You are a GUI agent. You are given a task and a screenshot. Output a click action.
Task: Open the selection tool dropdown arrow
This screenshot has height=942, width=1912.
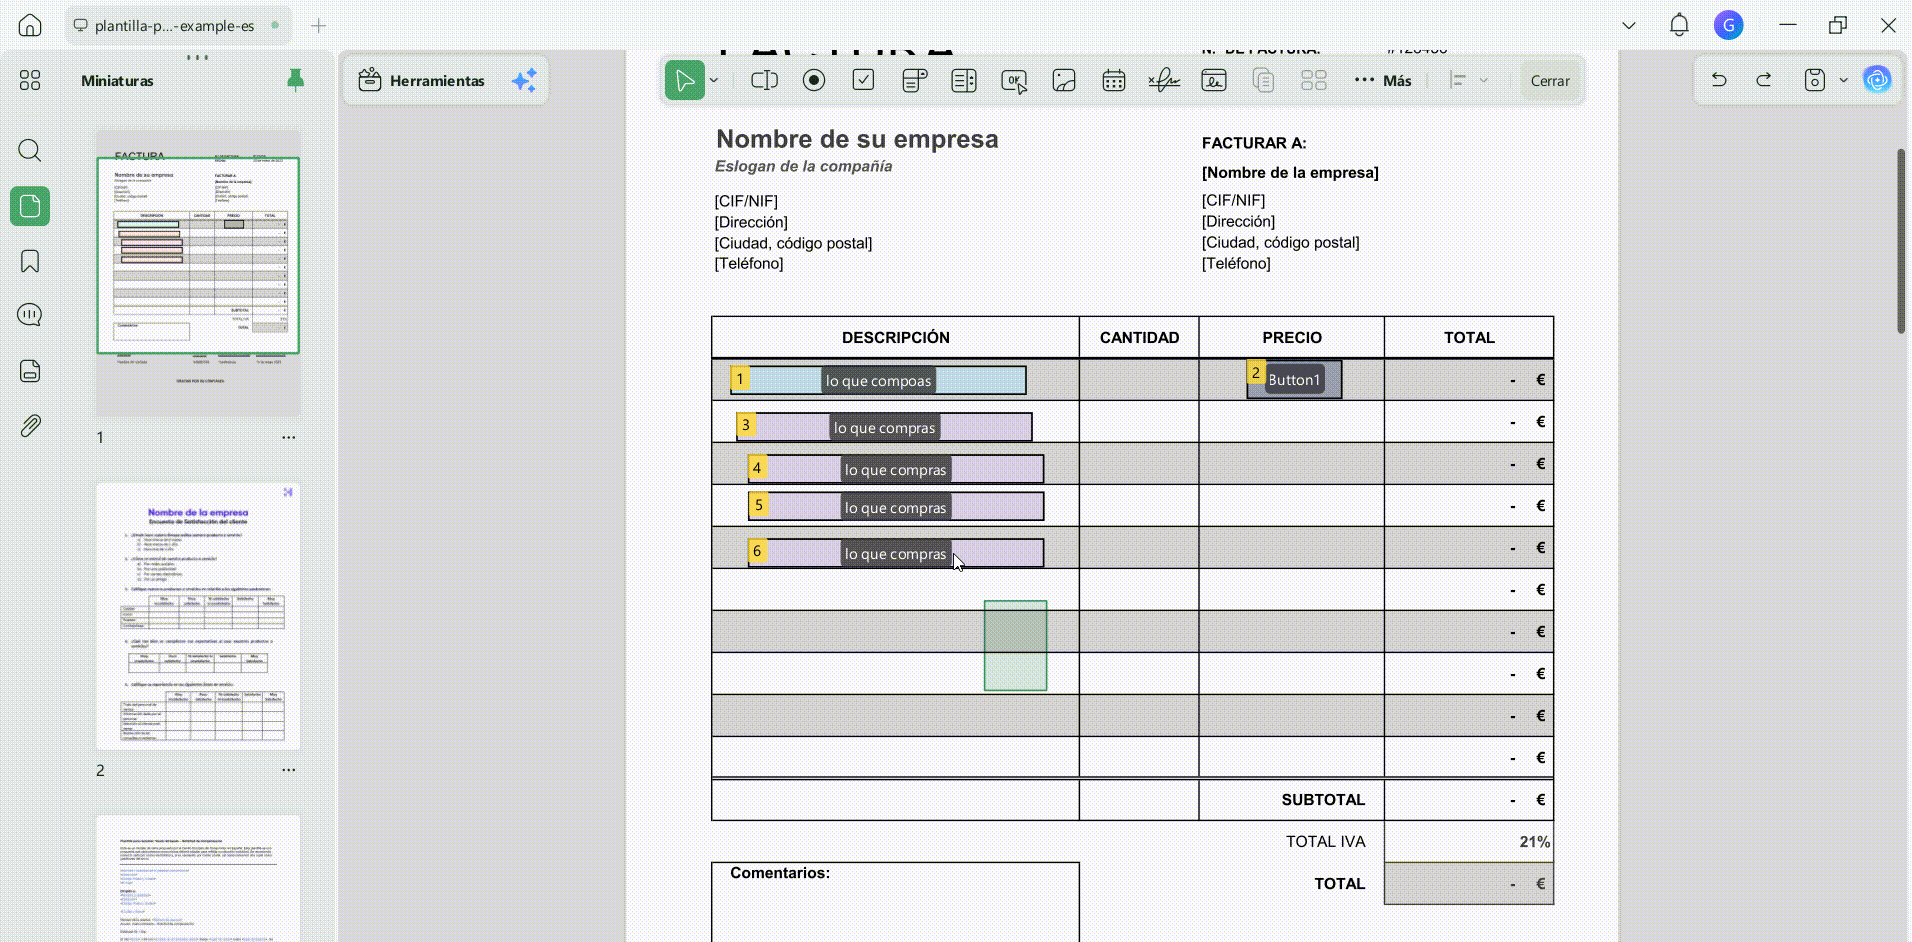(714, 80)
